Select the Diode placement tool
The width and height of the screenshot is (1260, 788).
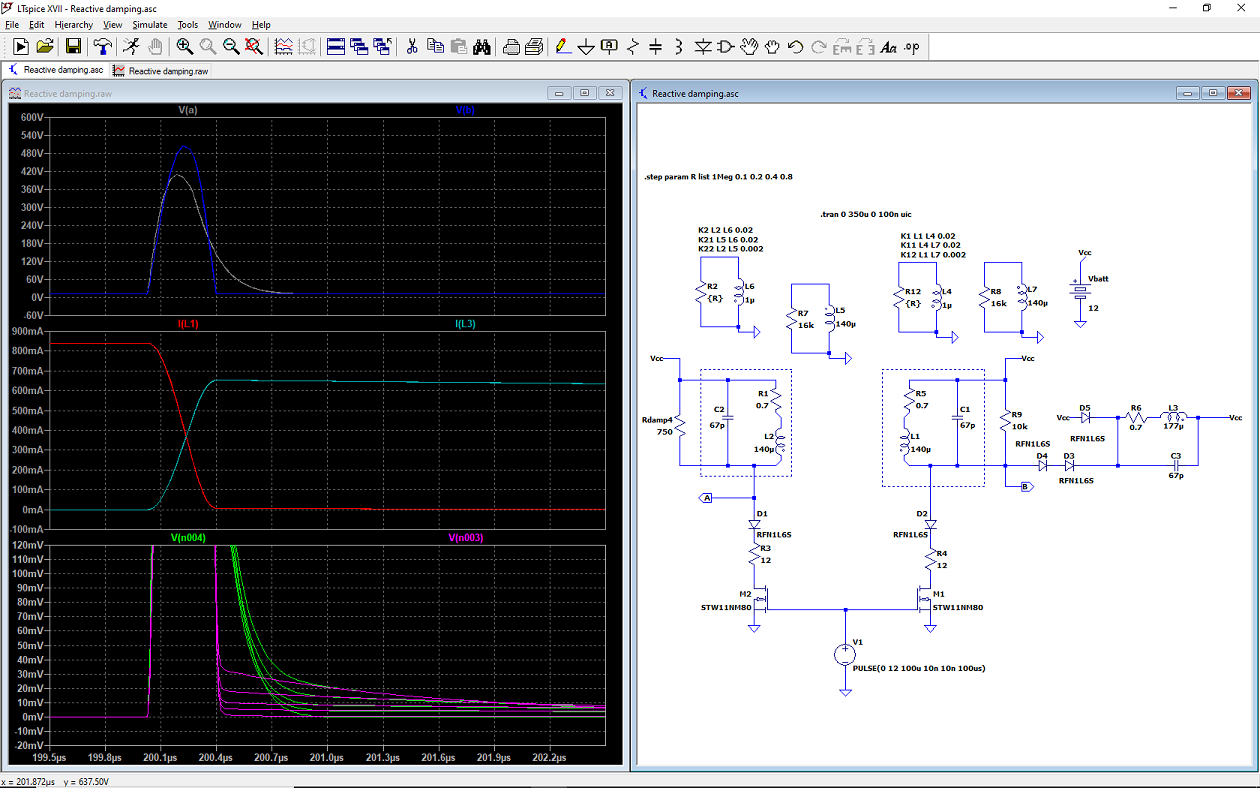[702, 46]
